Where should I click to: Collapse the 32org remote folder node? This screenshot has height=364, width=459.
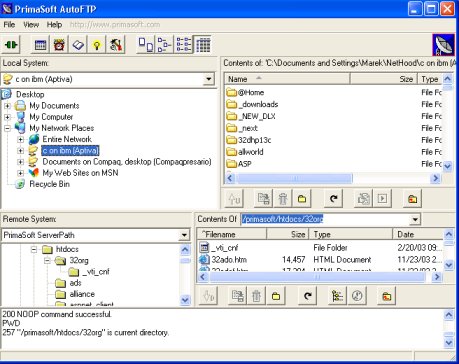click(x=47, y=260)
